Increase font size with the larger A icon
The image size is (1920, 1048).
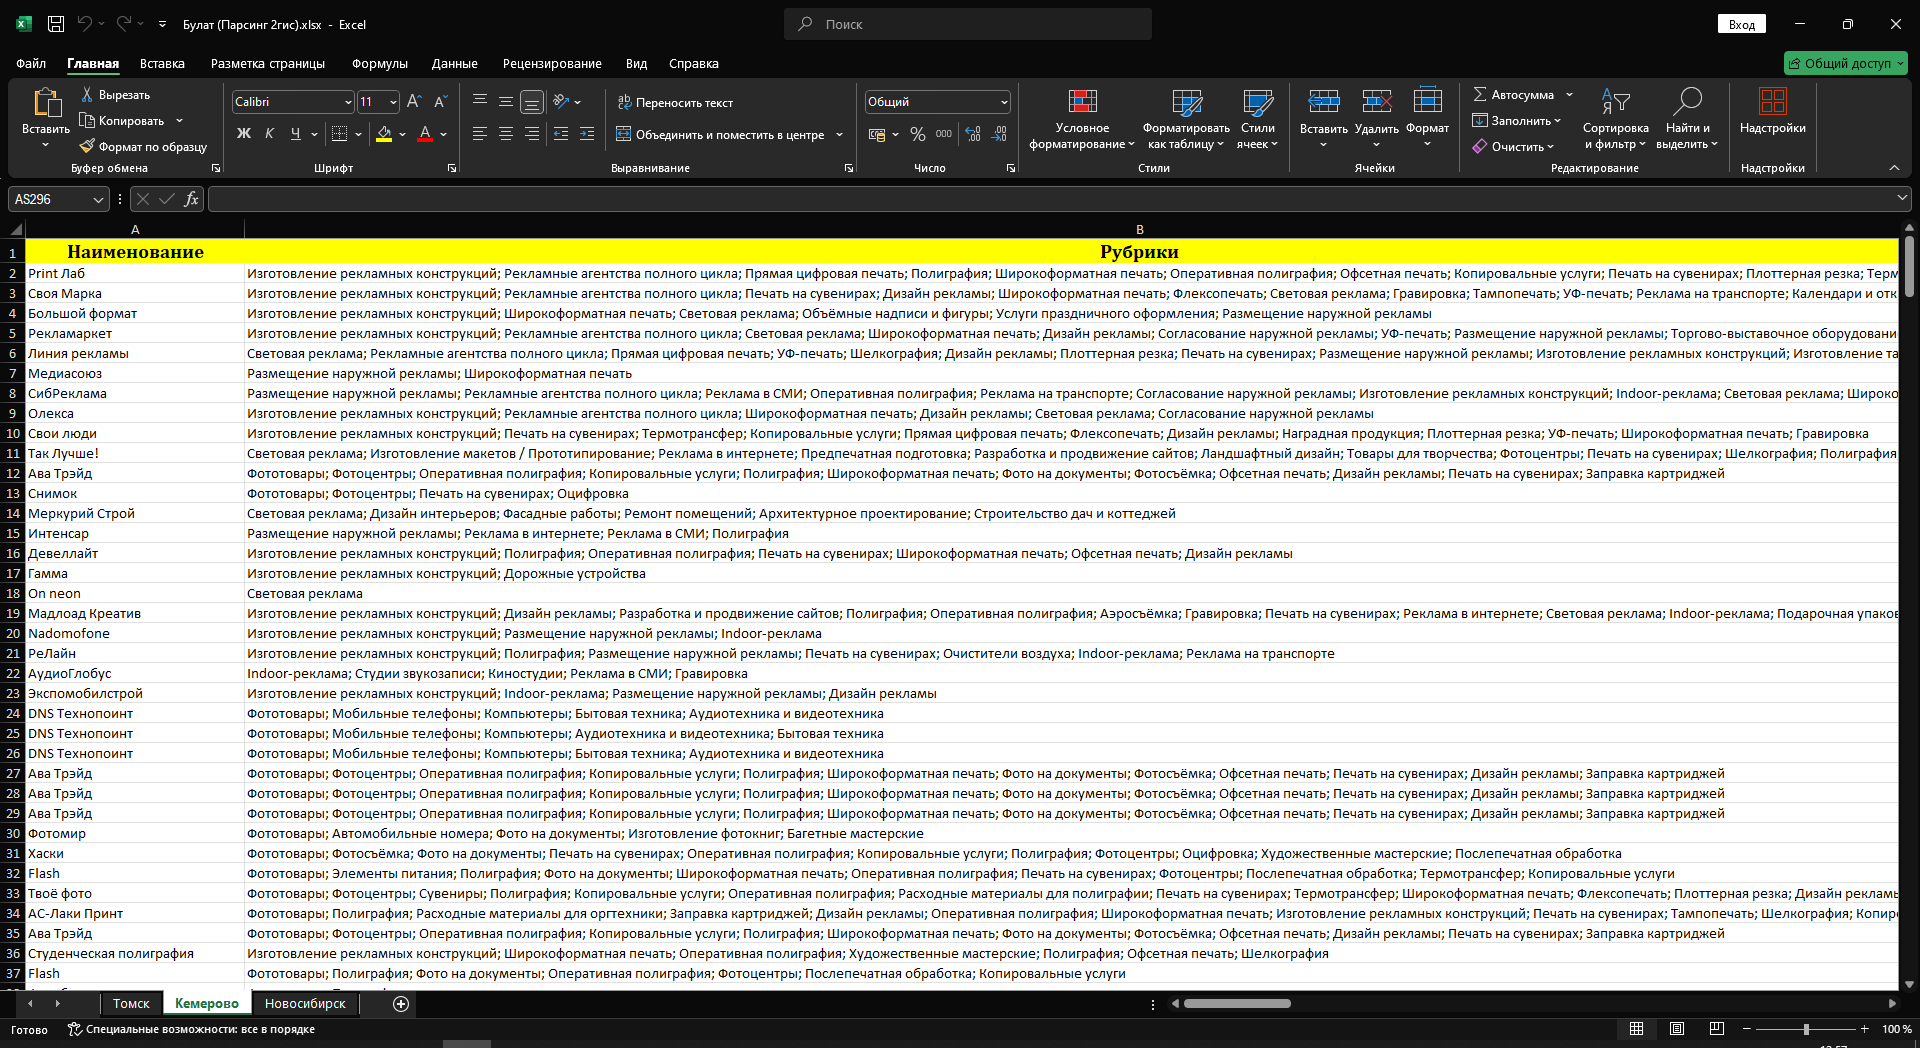click(414, 102)
